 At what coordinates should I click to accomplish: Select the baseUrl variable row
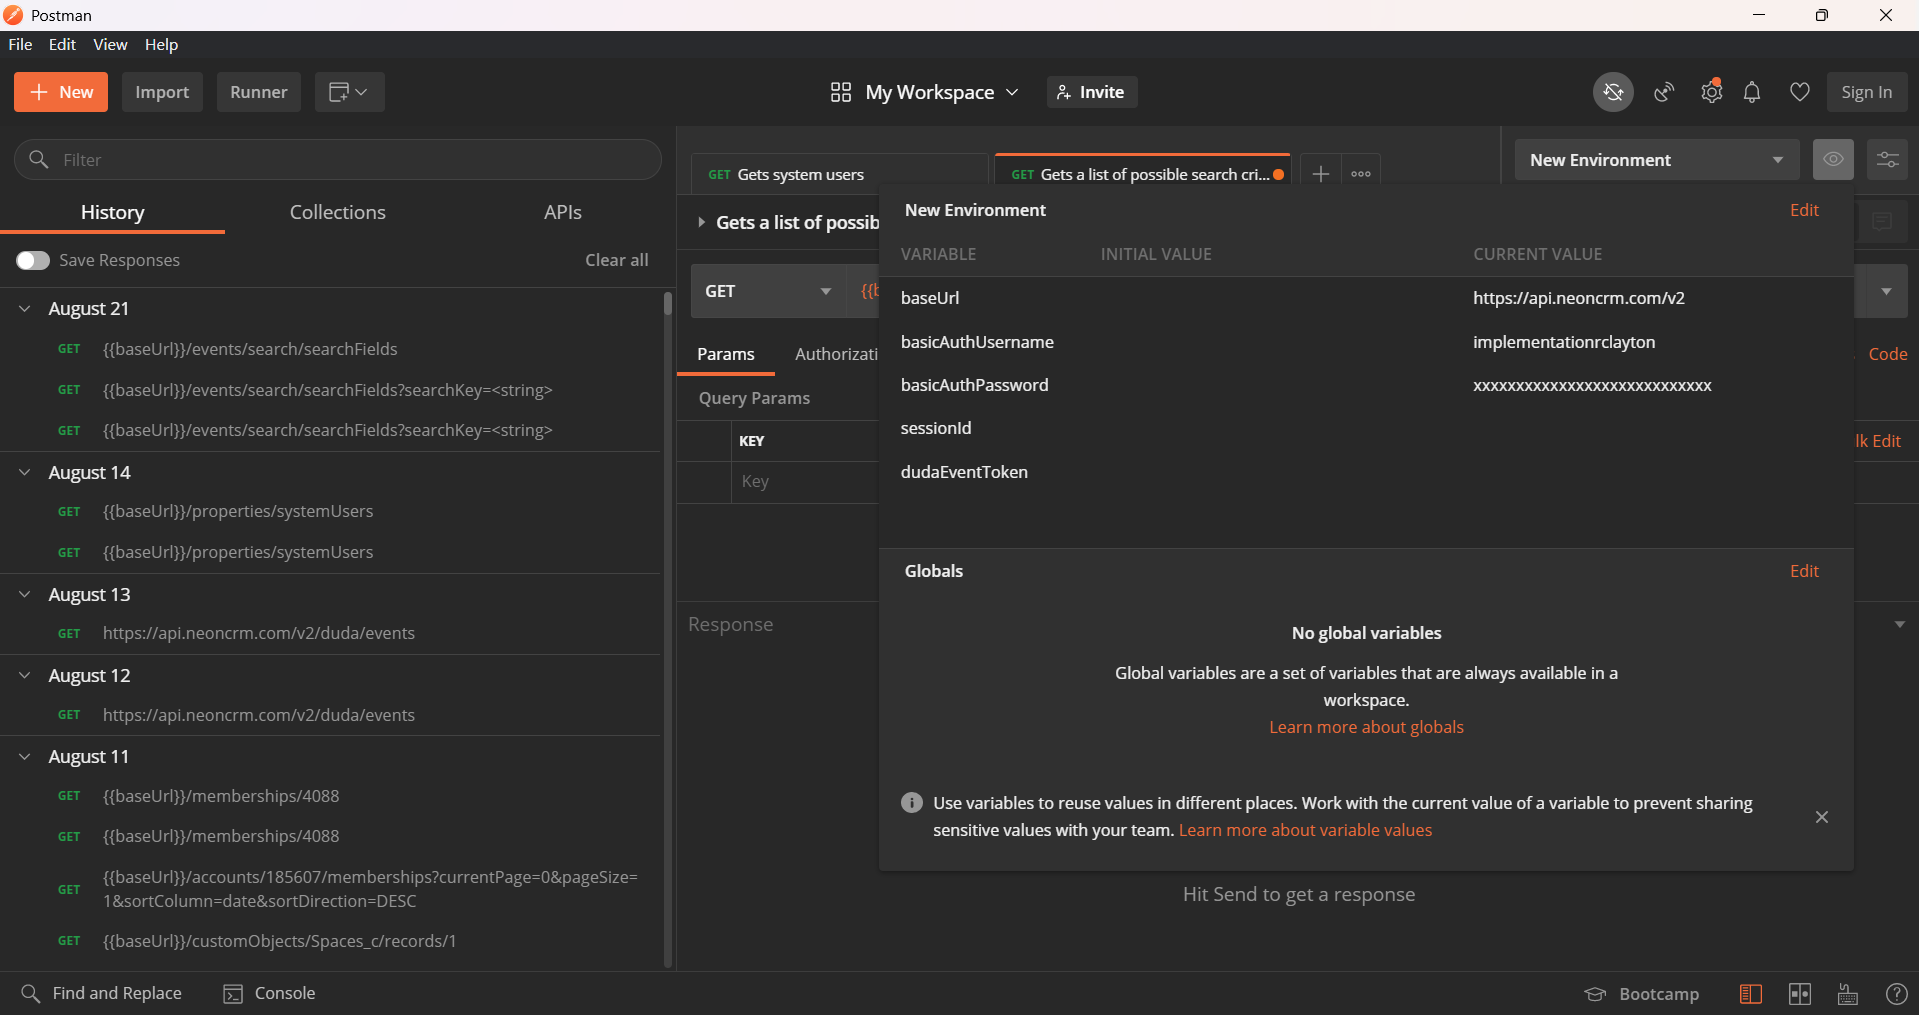[x=1366, y=298]
